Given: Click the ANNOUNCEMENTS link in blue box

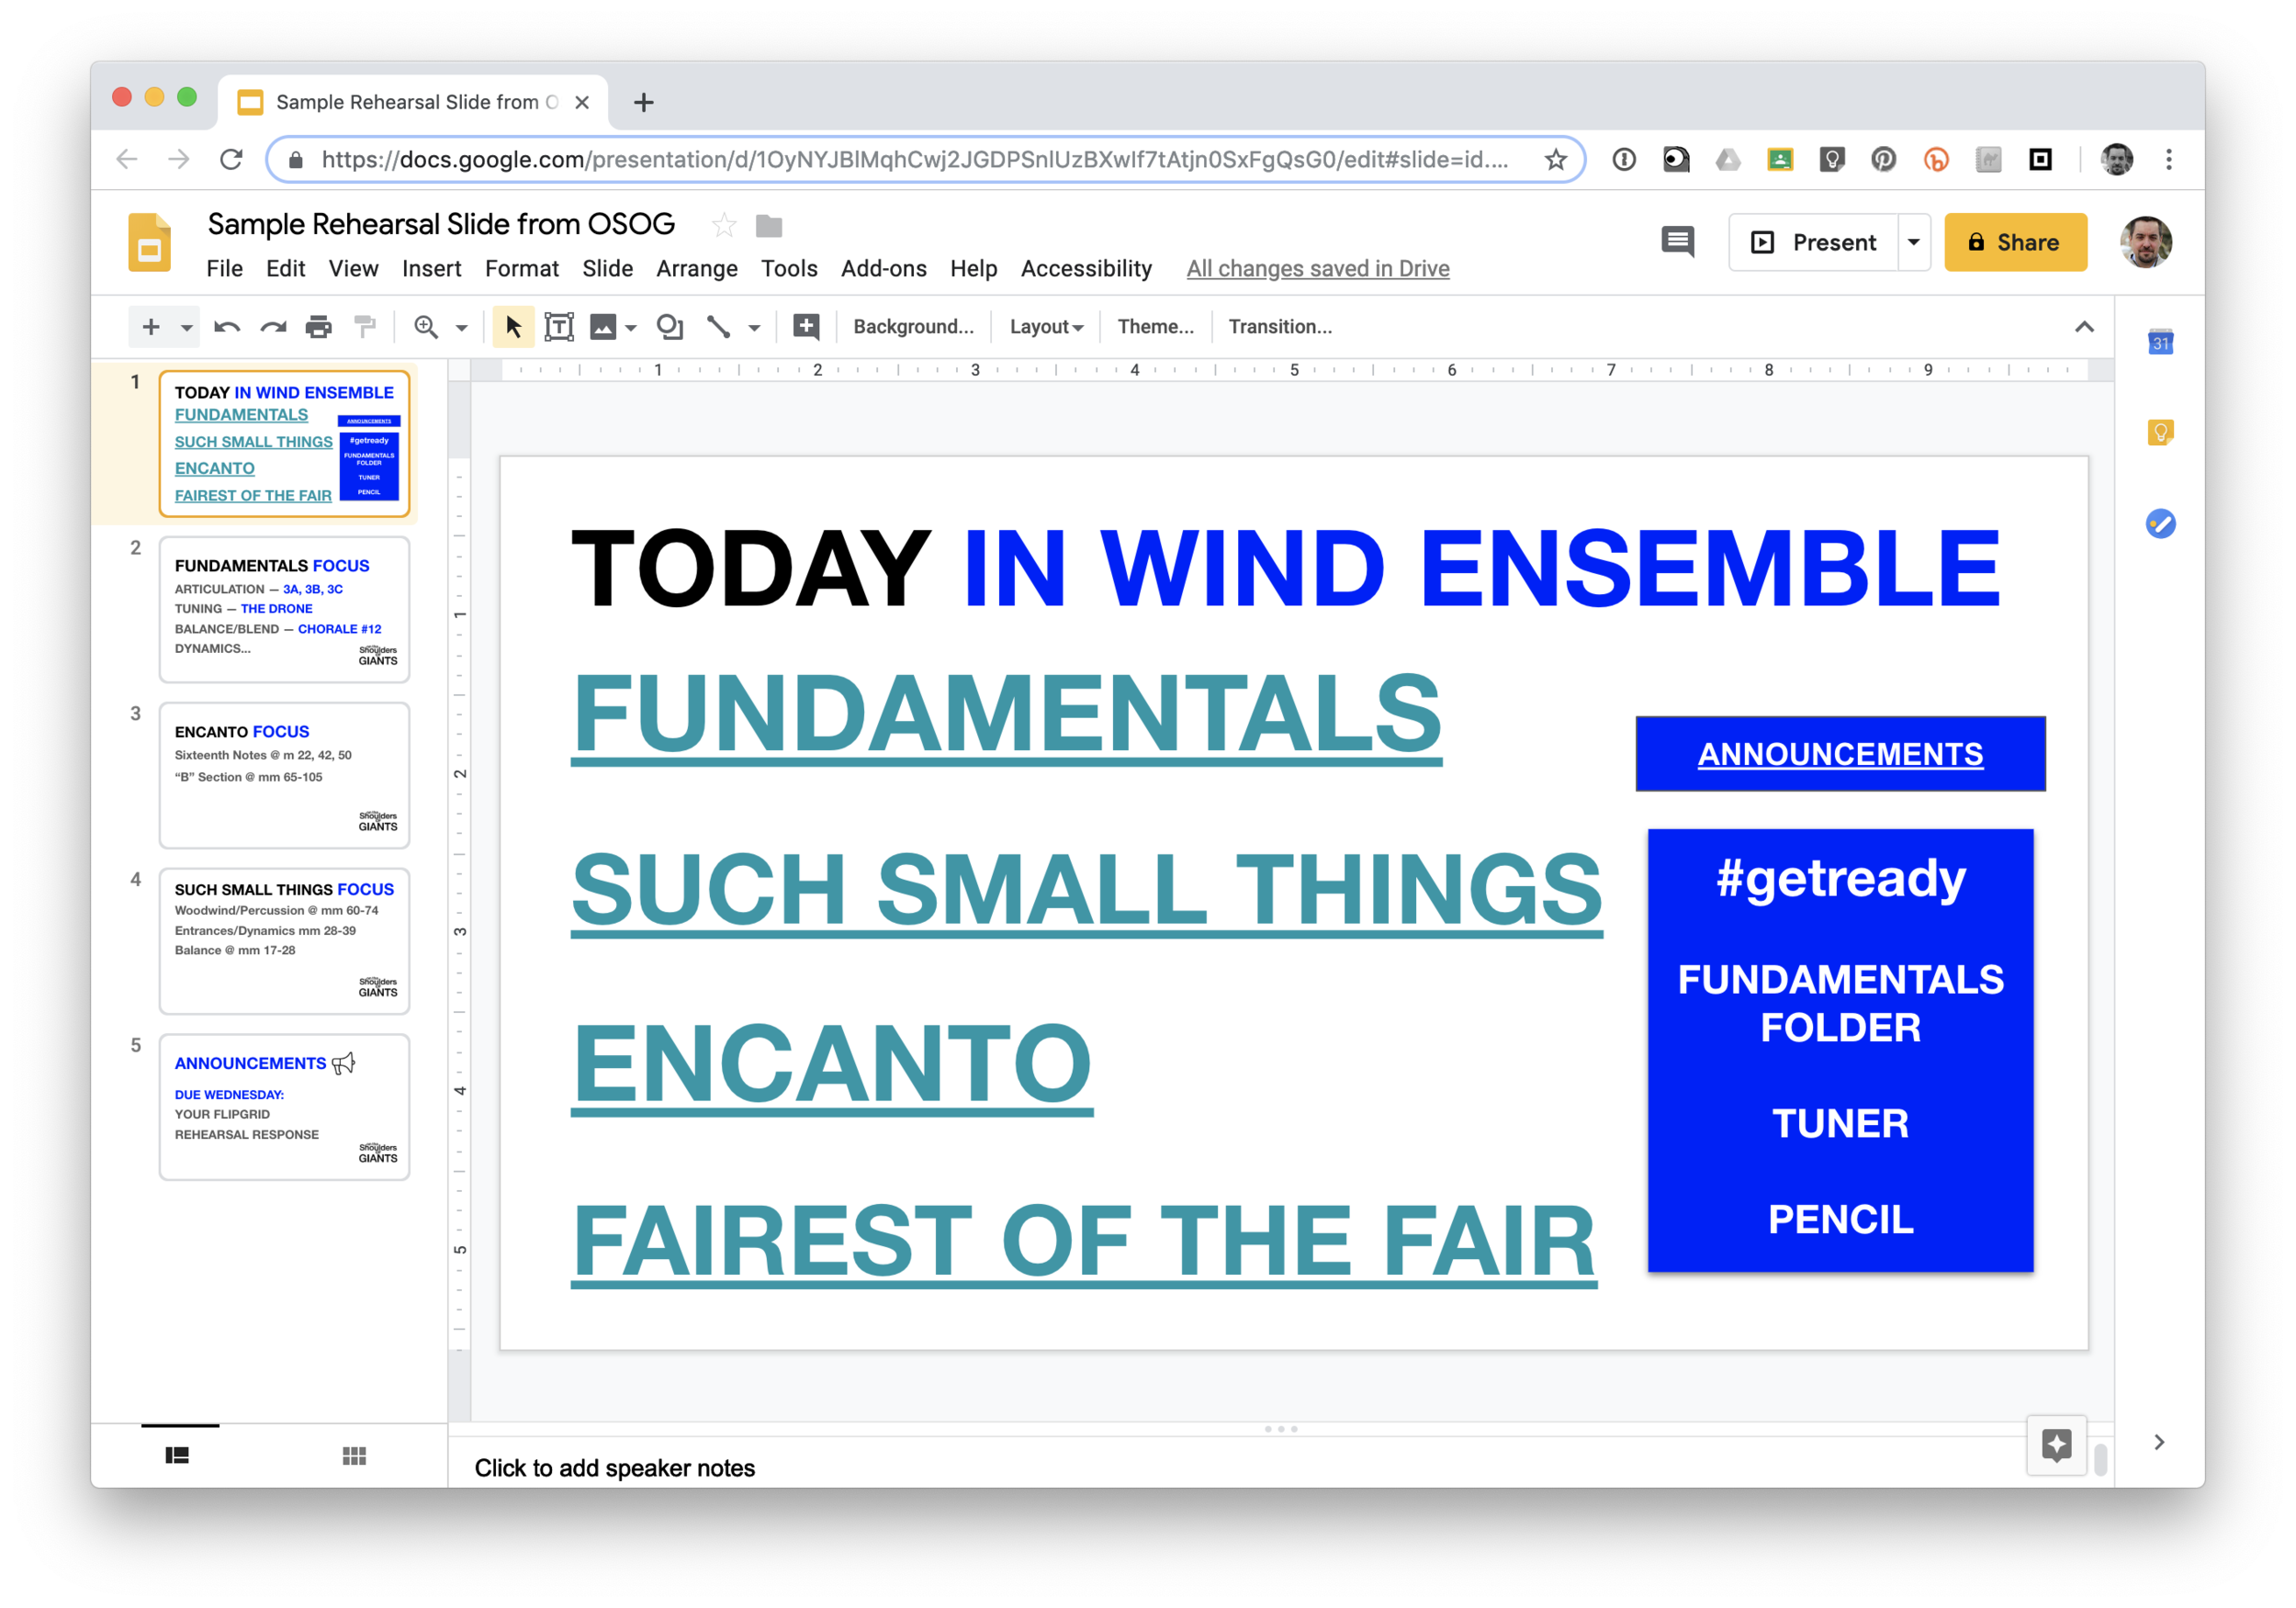Looking at the screenshot, I should pos(1840,754).
